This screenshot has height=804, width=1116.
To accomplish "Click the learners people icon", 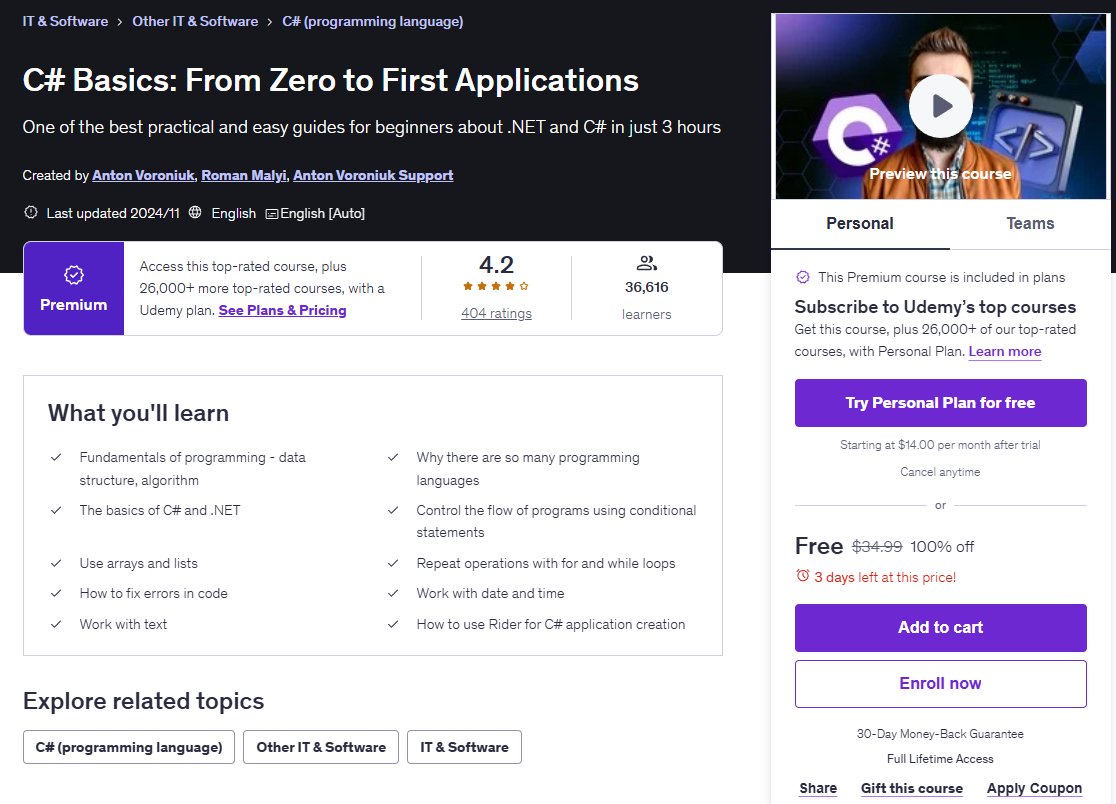I will tap(646, 264).
